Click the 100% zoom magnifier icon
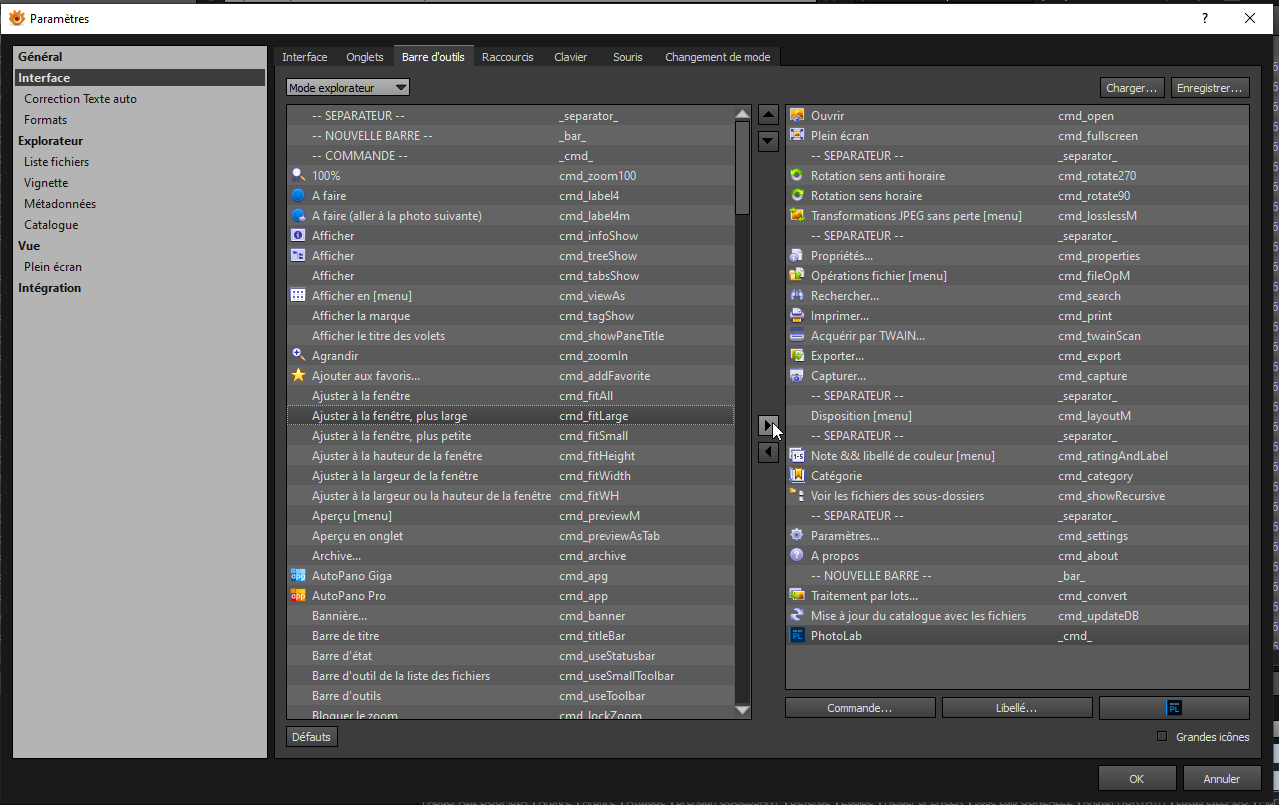Viewport: 1279px width, 805px height. click(298, 176)
